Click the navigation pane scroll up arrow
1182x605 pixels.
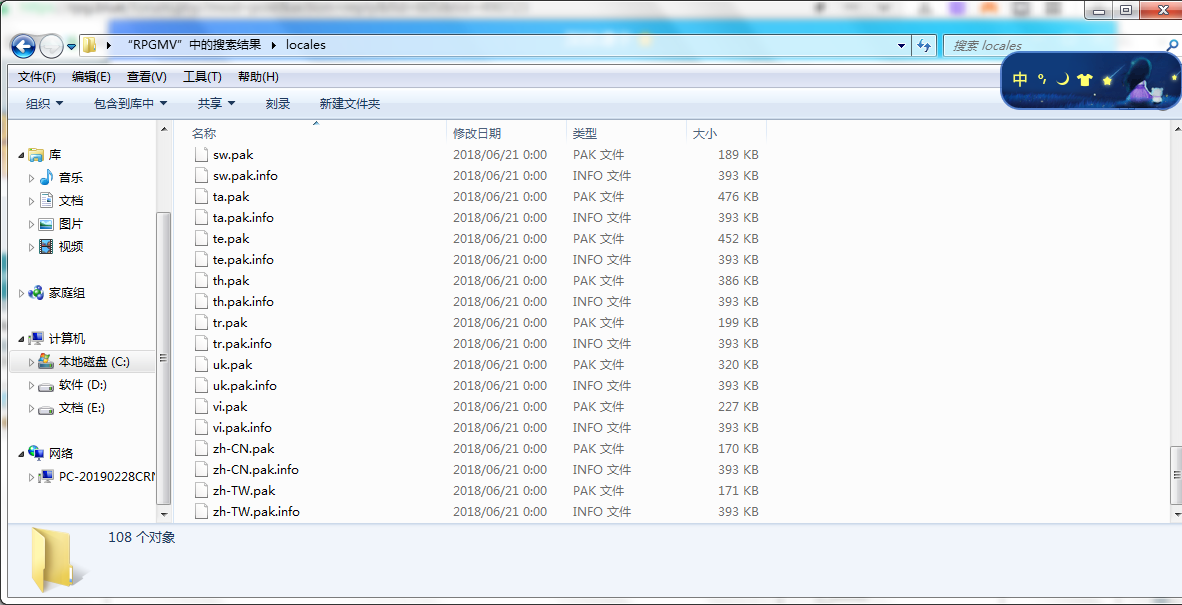164,130
